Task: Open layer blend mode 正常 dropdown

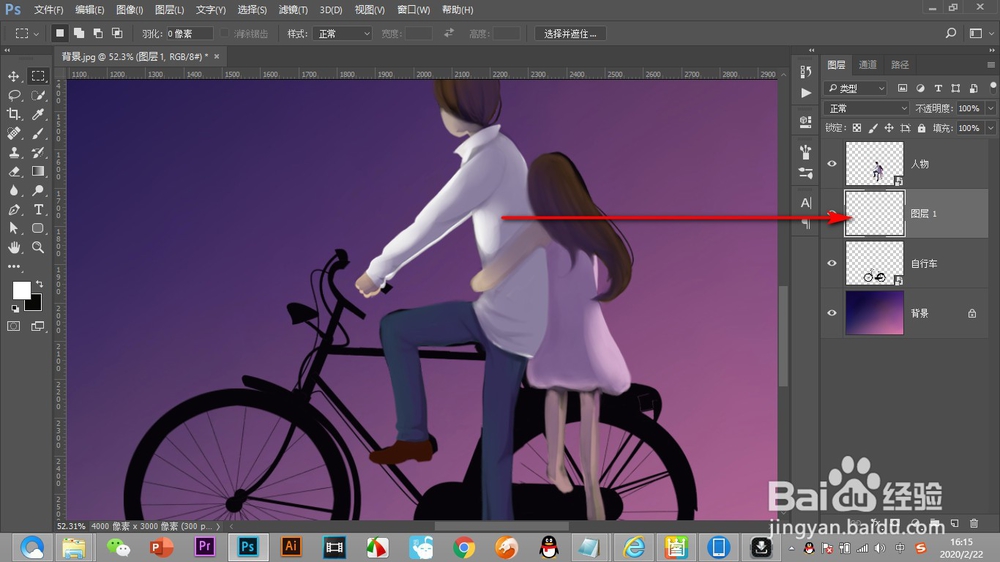Action: [x=866, y=108]
